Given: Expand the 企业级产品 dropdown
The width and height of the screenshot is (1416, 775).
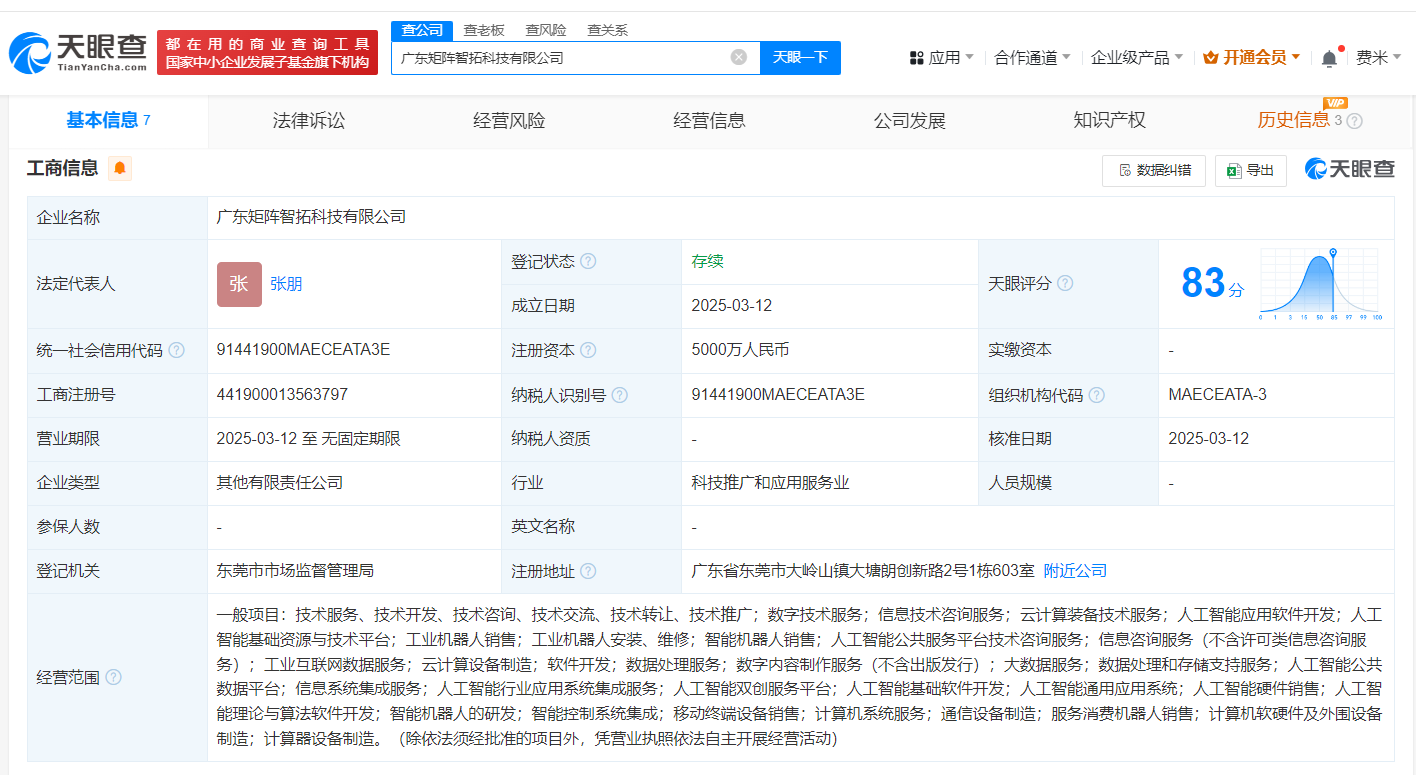Looking at the screenshot, I should pos(1136,58).
